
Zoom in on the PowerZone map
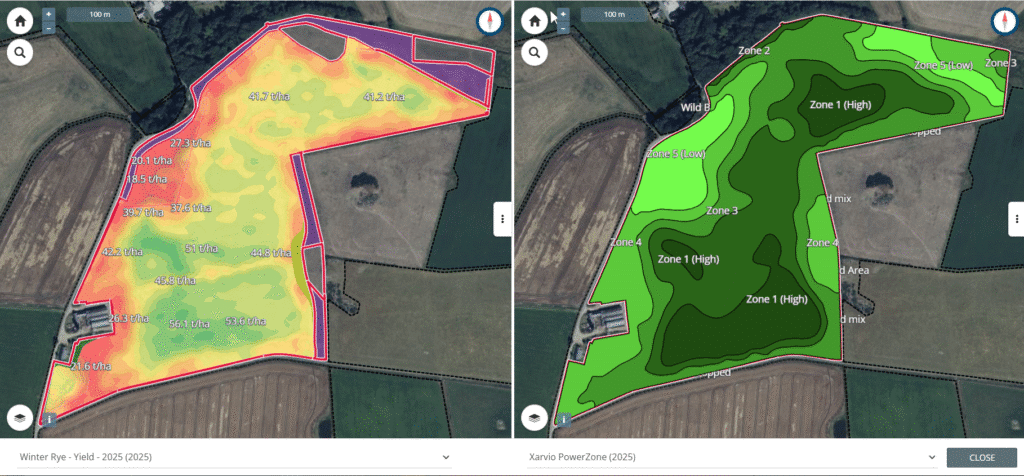coord(564,14)
